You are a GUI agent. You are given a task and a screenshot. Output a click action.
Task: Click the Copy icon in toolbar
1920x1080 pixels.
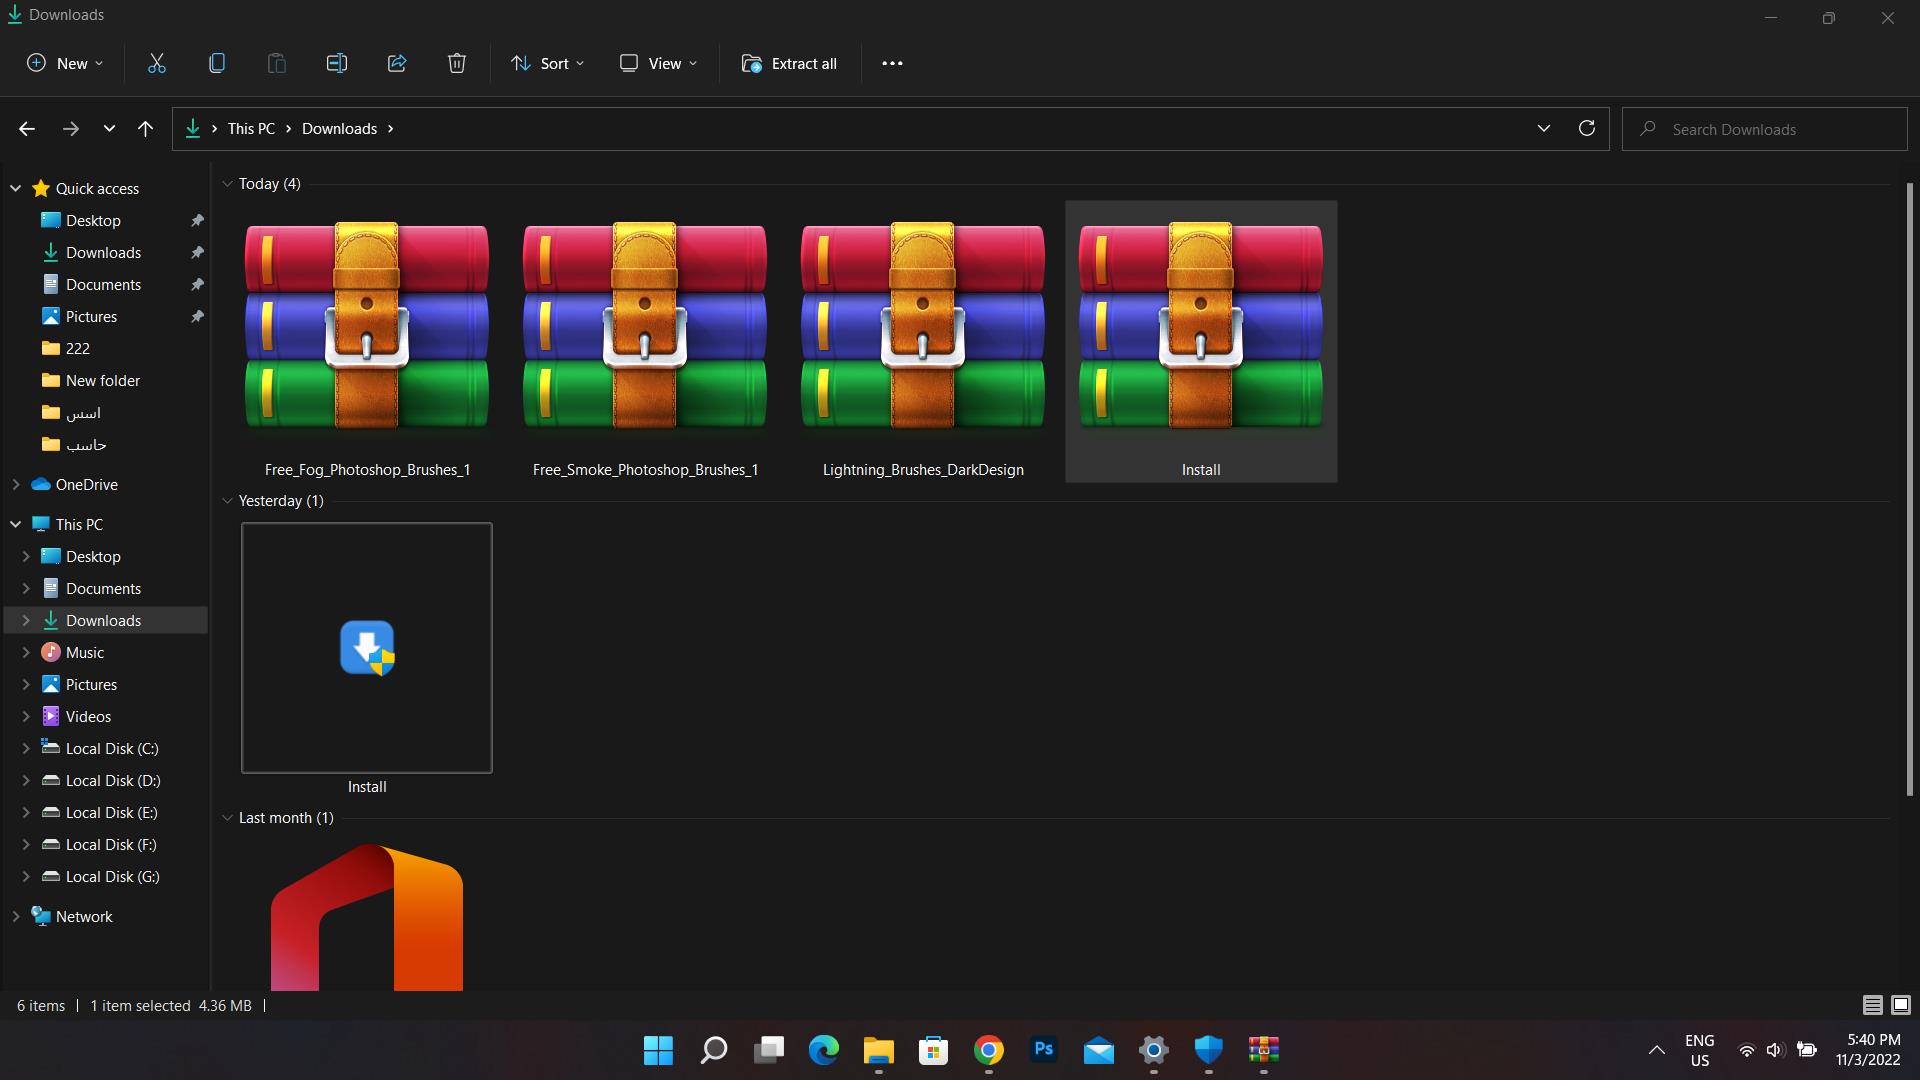coord(217,63)
